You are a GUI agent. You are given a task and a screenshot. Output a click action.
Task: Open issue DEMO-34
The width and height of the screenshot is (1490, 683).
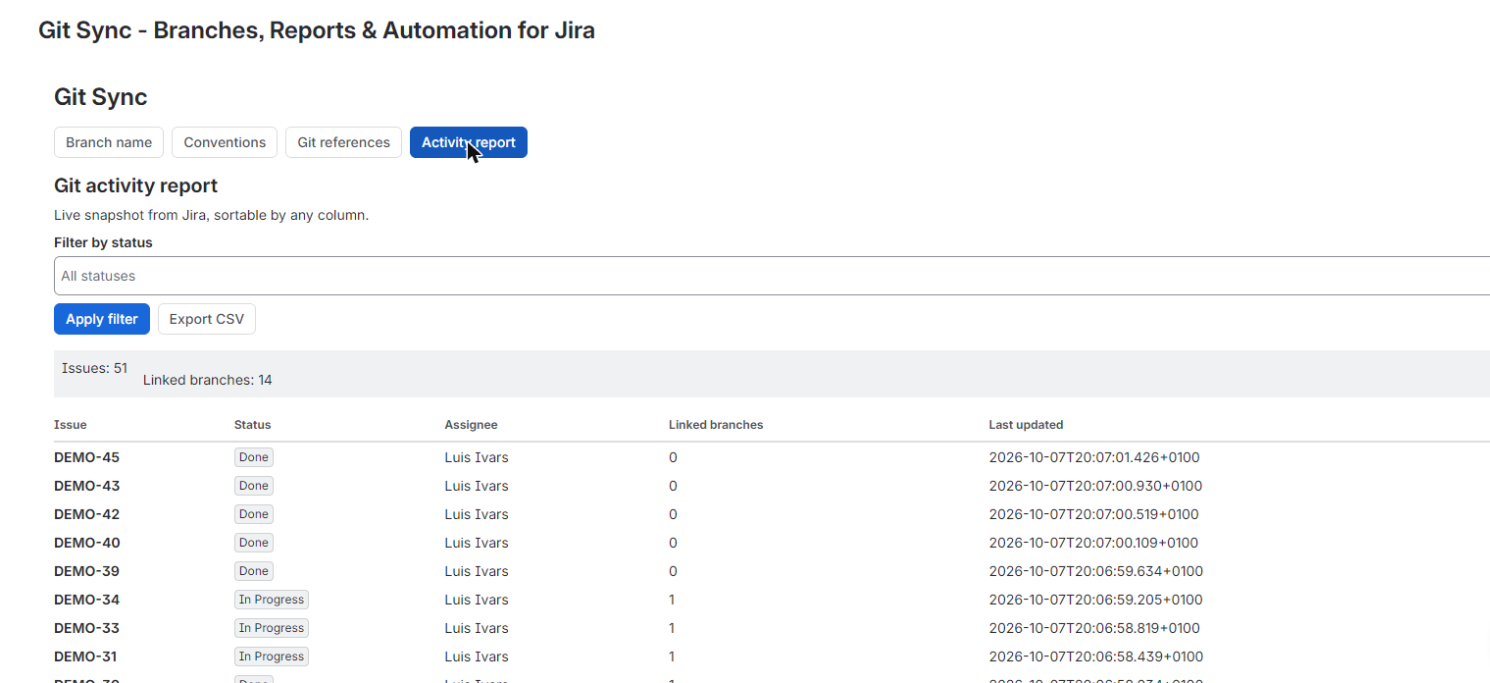[x=87, y=600]
